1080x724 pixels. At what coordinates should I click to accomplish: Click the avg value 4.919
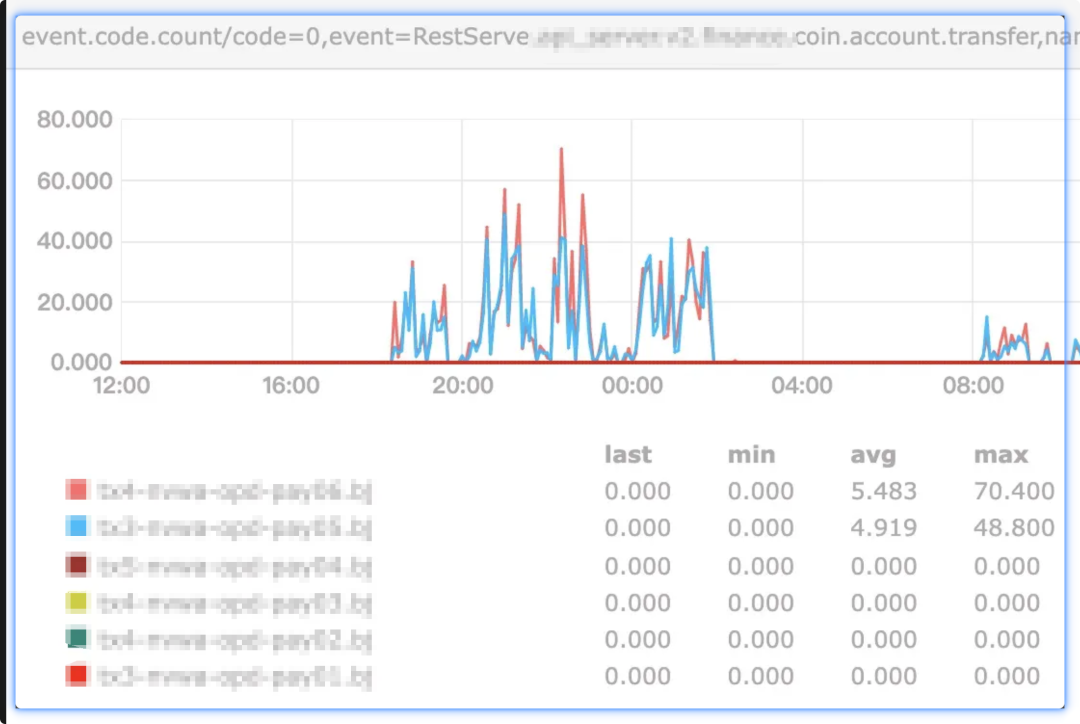884,528
